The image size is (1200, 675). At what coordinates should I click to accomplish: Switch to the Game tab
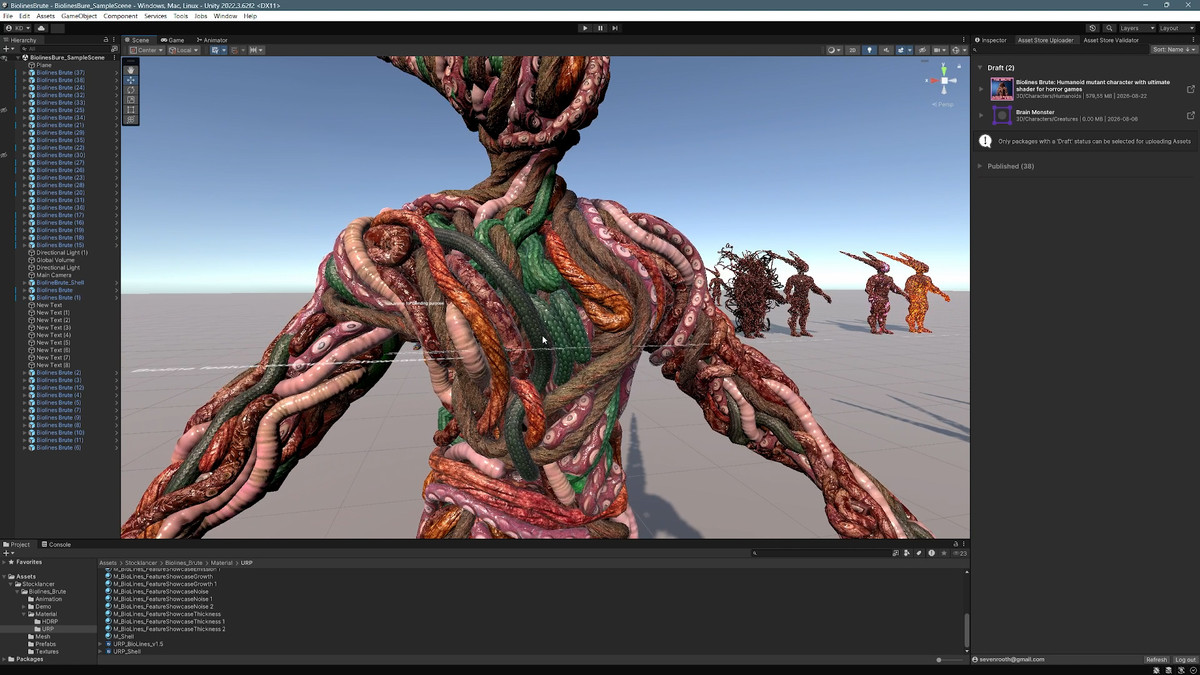pos(173,40)
